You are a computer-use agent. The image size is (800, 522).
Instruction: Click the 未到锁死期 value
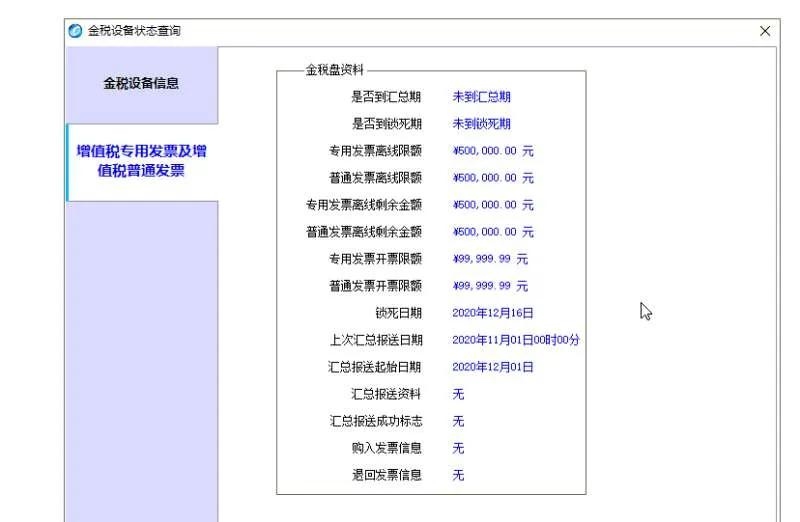(x=481, y=124)
